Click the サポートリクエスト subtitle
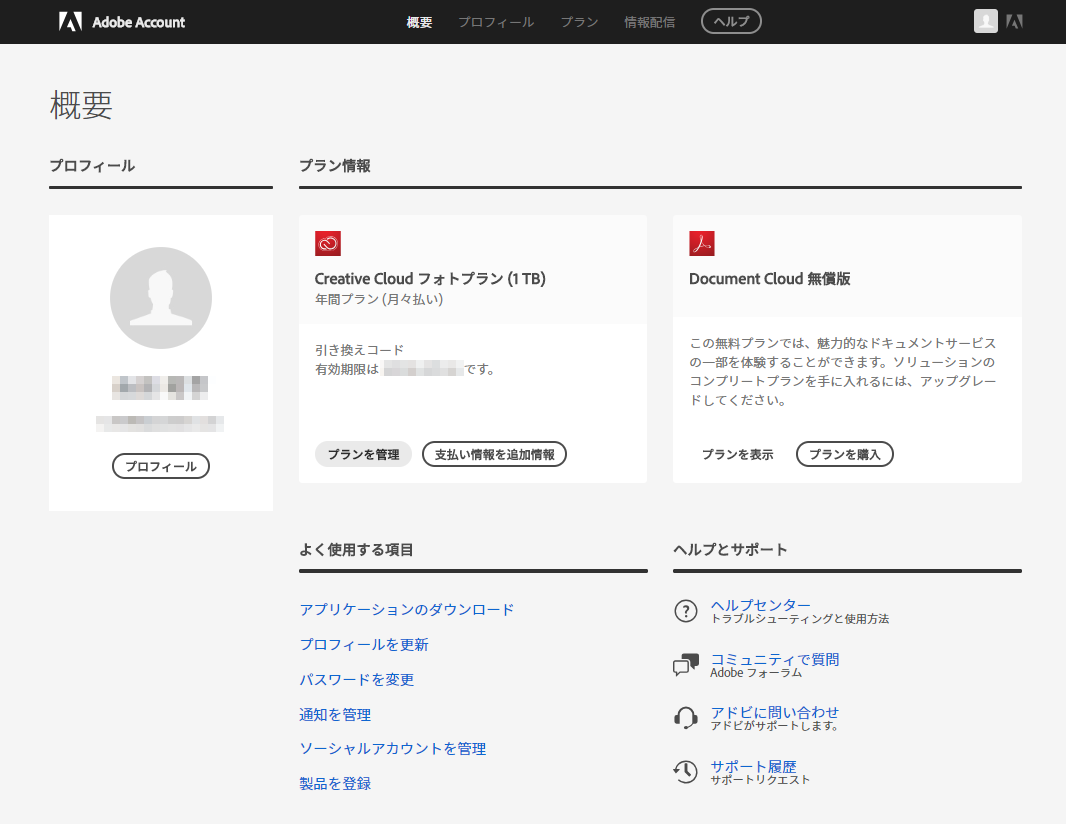The height and width of the screenshot is (824, 1066). coord(760,779)
